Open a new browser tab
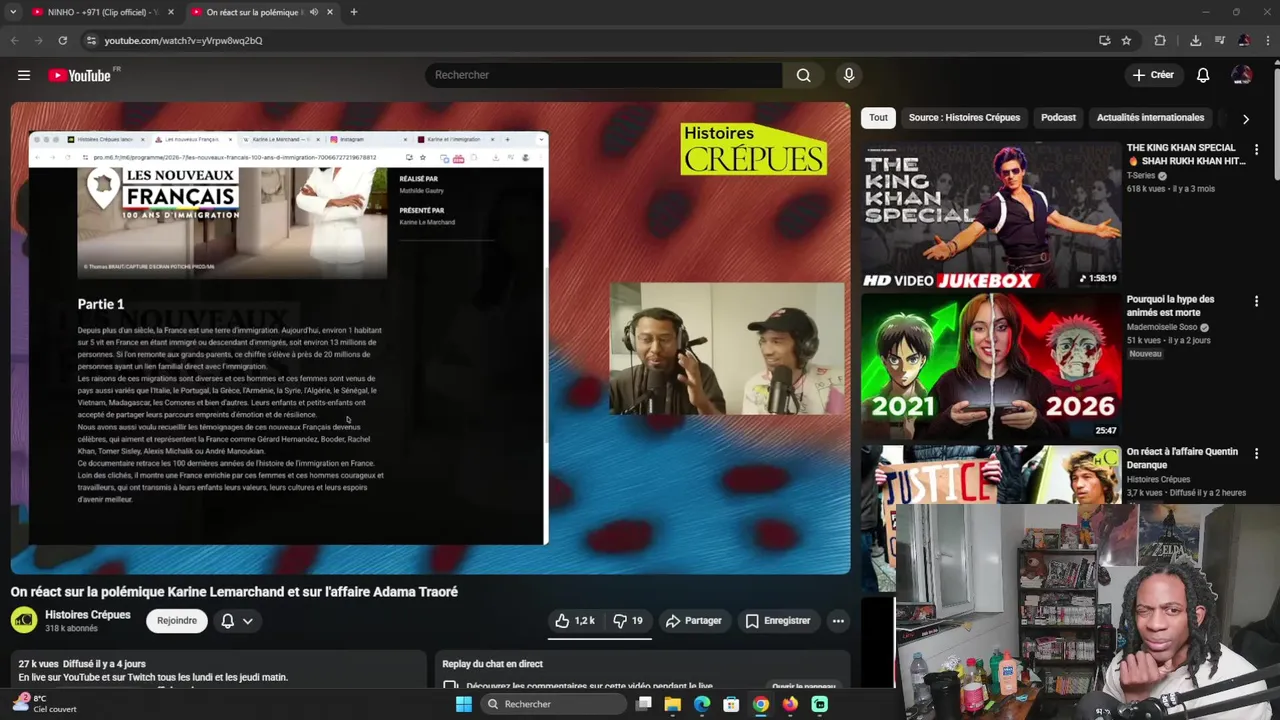This screenshot has width=1280, height=720. [353, 12]
